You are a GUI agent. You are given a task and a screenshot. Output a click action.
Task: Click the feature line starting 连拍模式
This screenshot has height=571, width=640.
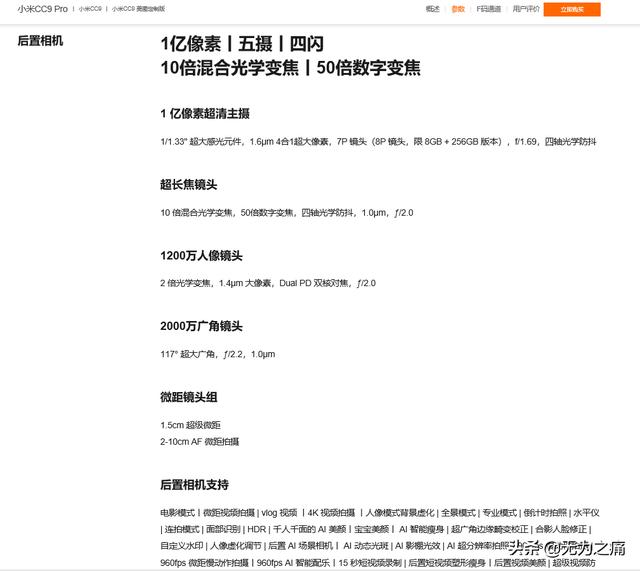pos(376,529)
